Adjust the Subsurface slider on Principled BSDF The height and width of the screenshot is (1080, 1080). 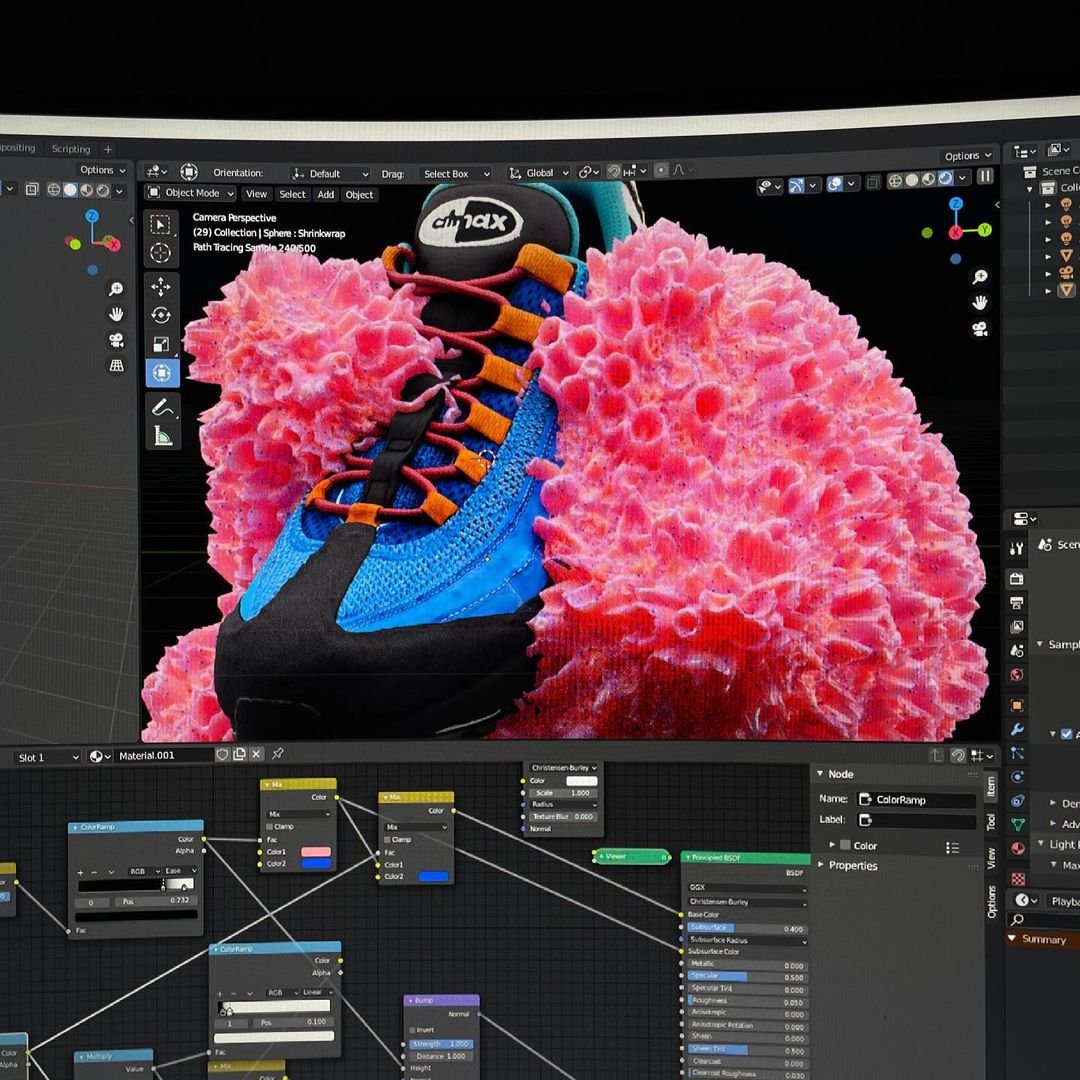747,928
